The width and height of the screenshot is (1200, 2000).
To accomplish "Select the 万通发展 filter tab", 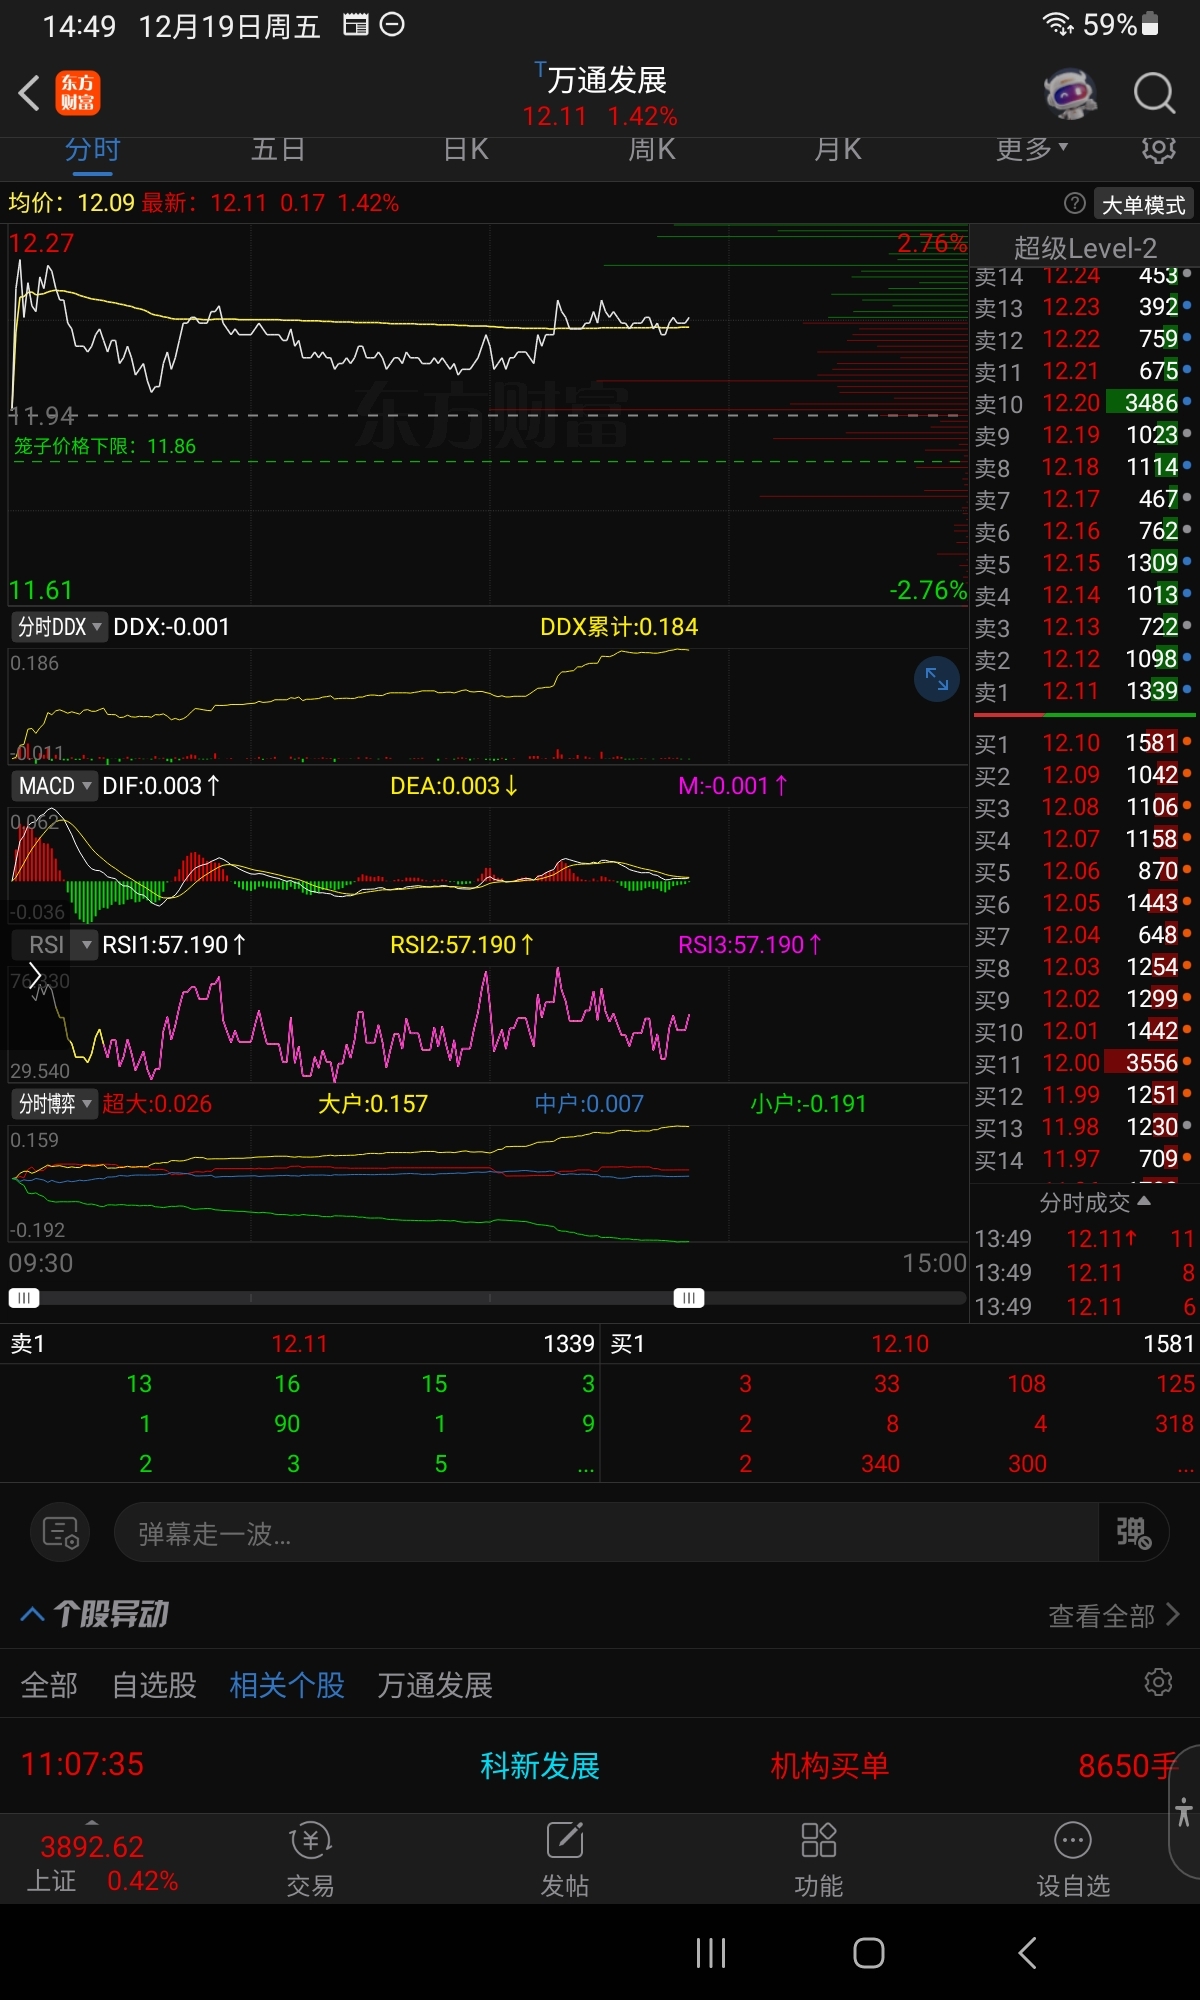I will (x=435, y=1685).
